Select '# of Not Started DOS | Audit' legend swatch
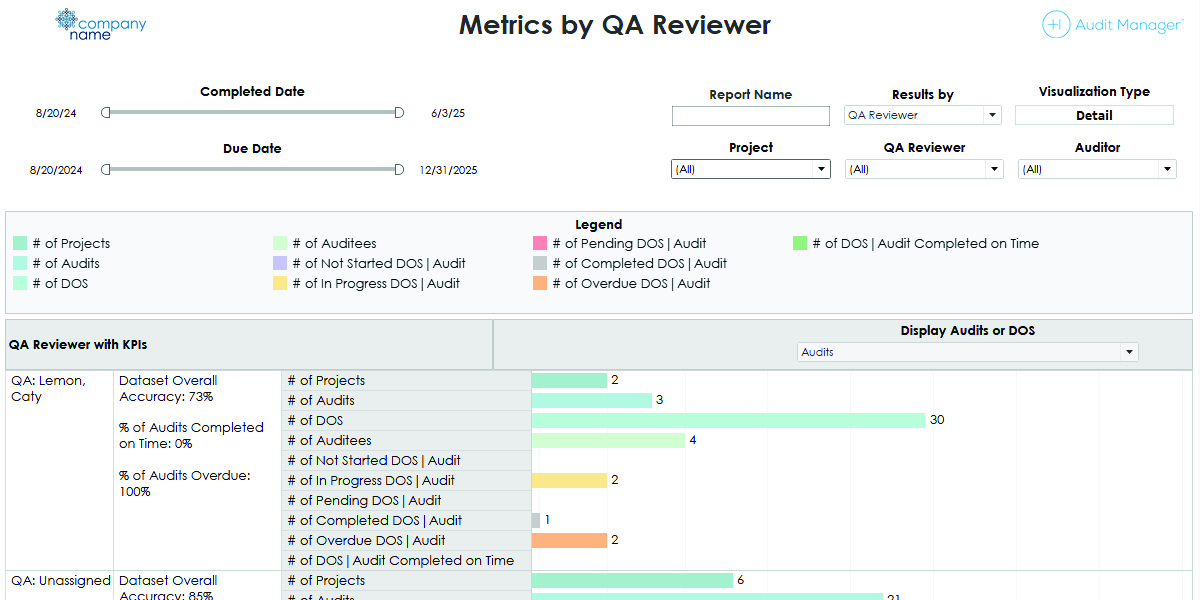Image resolution: width=1200 pixels, height=600 pixels. click(x=280, y=263)
